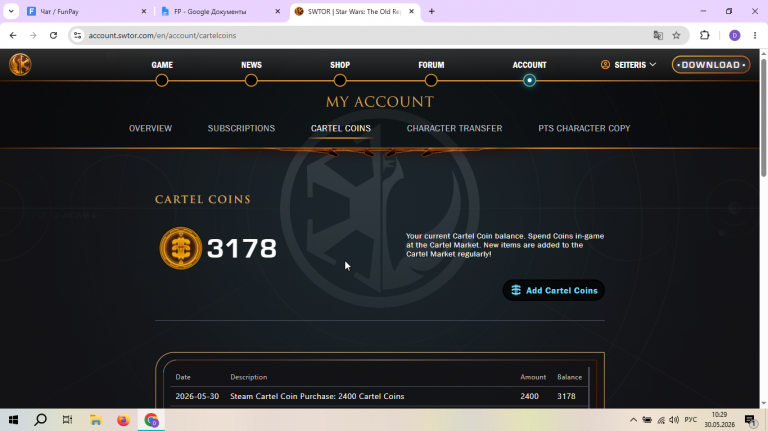The width and height of the screenshot is (768, 431).
Task: Click the Description column header
Action: [x=249, y=377]
